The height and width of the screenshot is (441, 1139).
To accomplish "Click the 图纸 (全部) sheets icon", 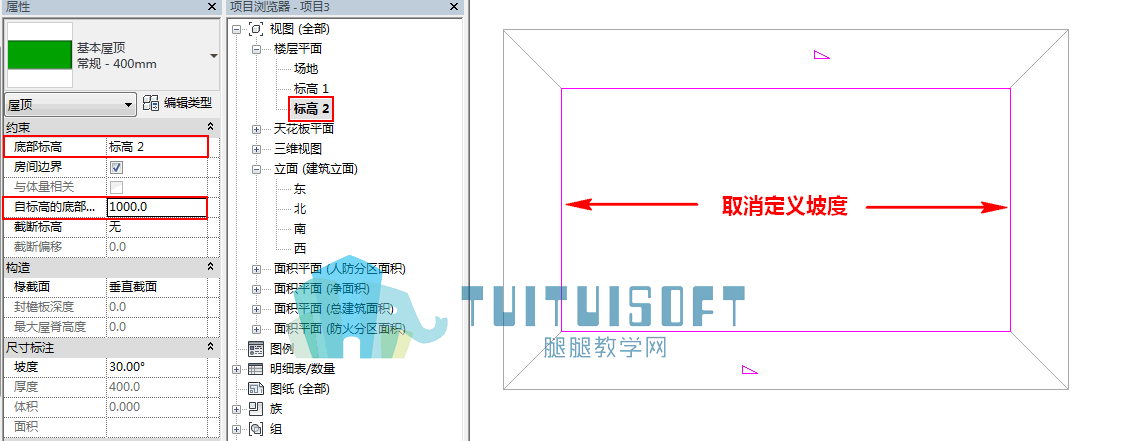I will (x=256, y=389).
